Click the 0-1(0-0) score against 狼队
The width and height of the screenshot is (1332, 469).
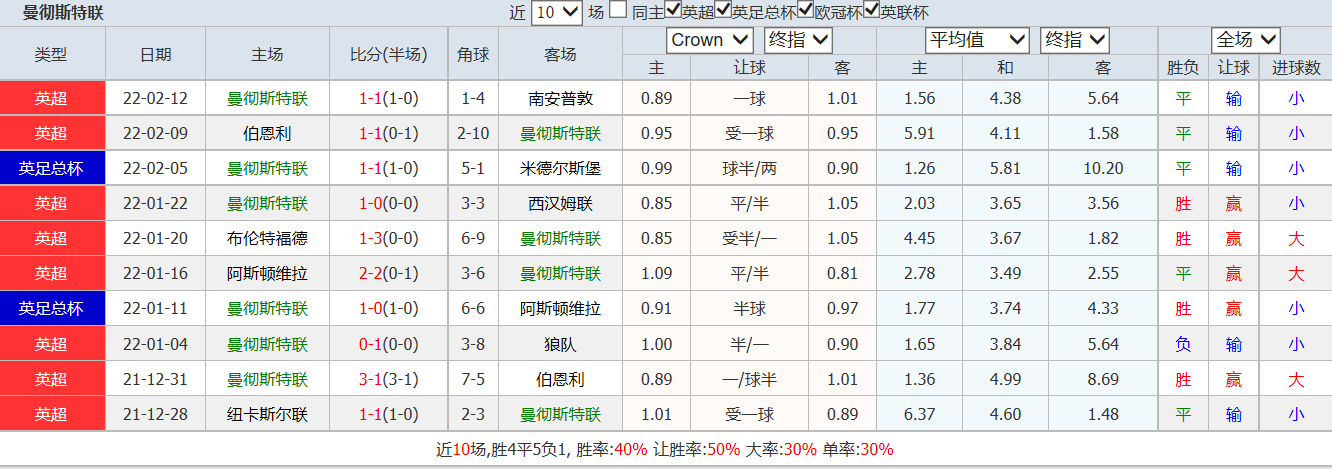pyautogui.click(x=389, y=344)
